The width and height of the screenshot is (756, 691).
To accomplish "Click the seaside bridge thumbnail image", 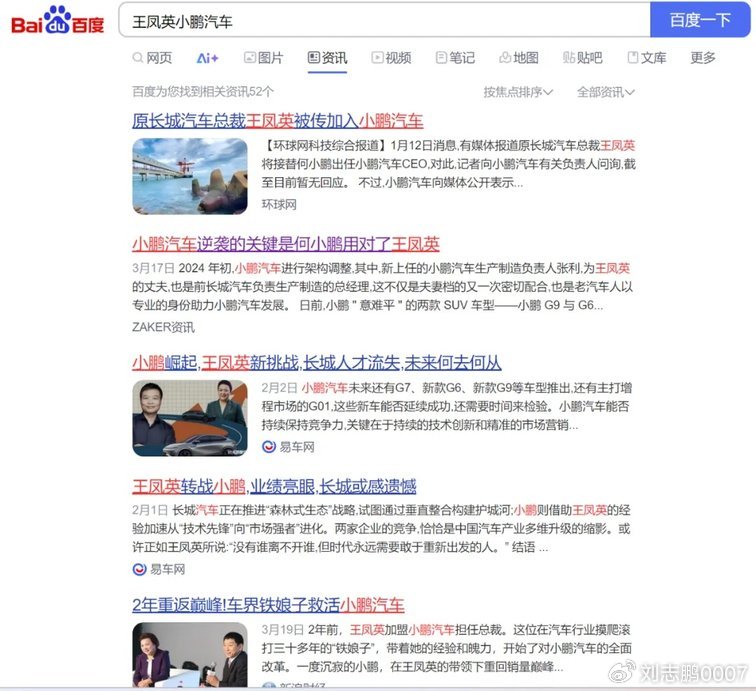I will tap(190, 176).
